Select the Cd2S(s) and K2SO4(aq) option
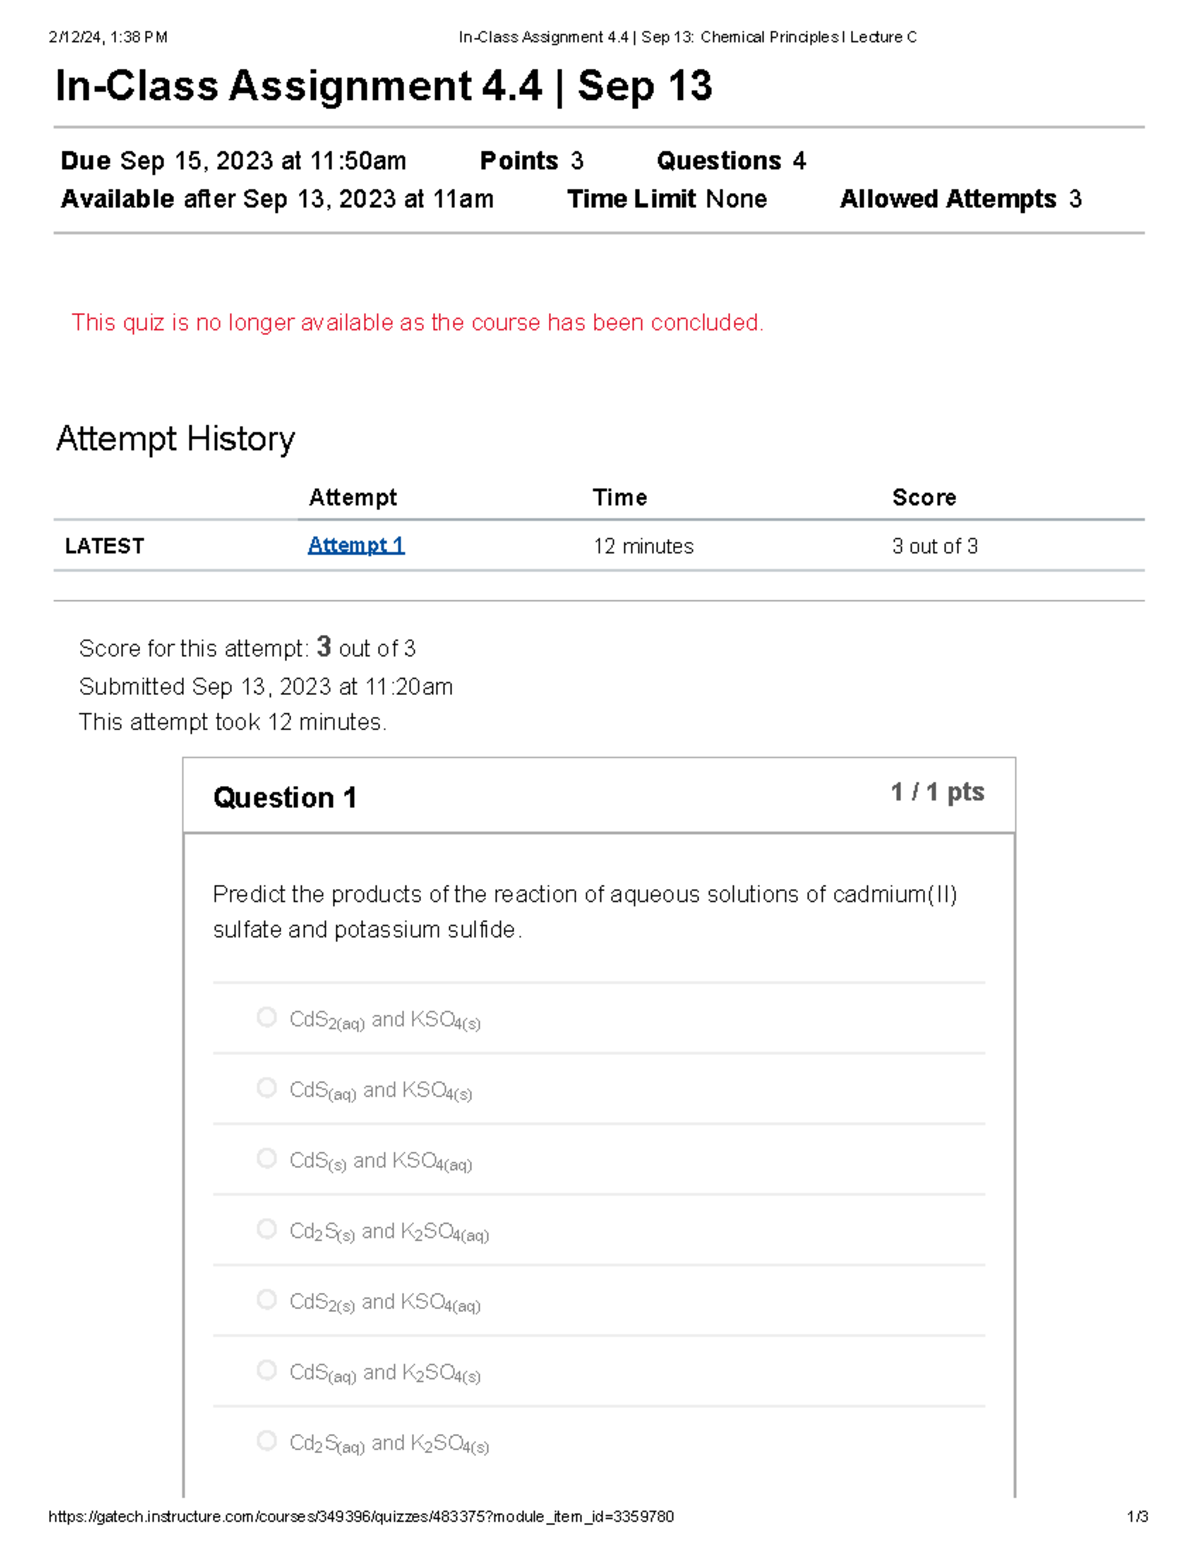1200x1553 pixels. pos(267,1229)
